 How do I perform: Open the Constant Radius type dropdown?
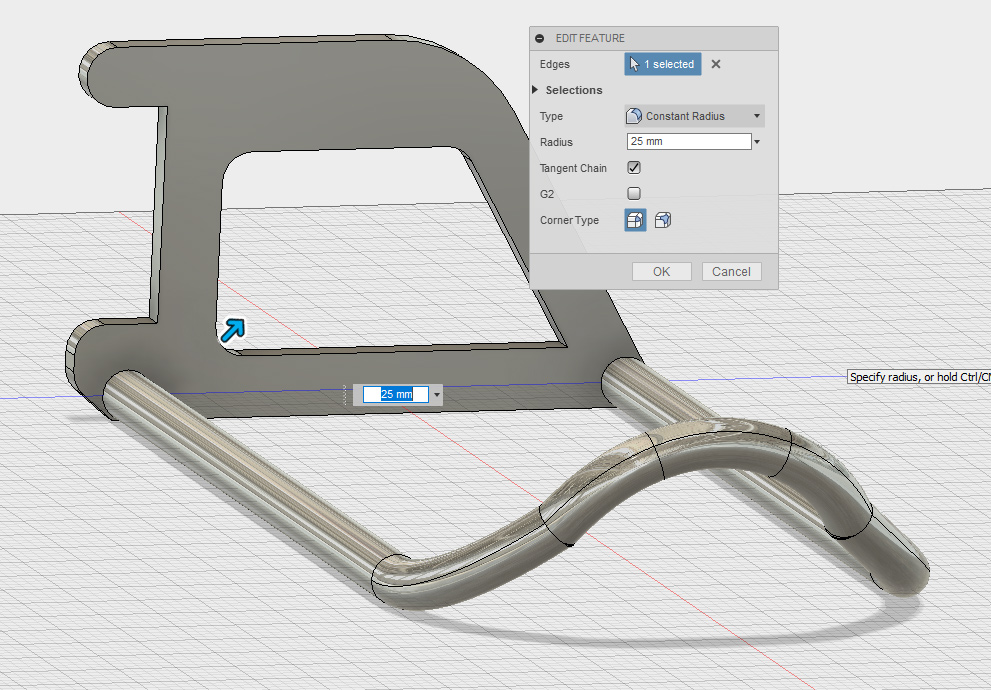(694, 116)
